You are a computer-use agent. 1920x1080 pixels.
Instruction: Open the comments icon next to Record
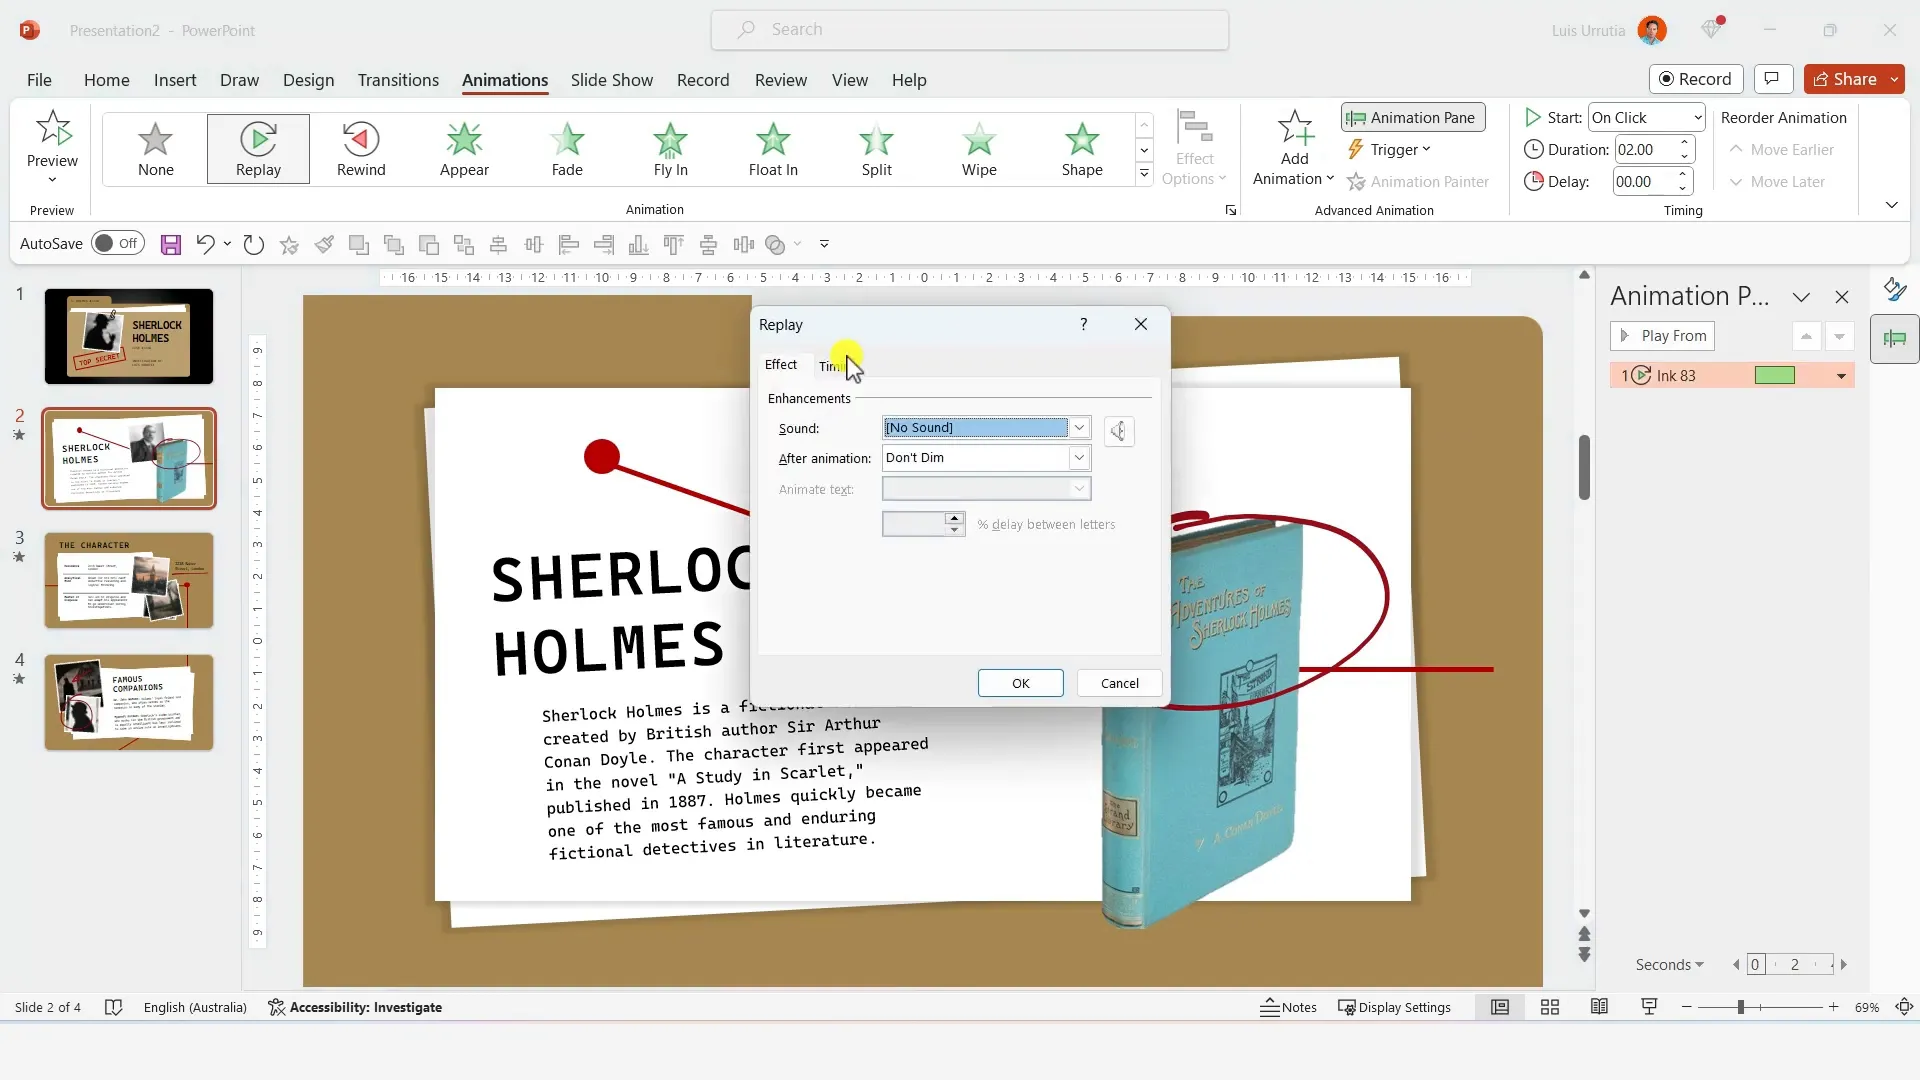(1772, 79)
